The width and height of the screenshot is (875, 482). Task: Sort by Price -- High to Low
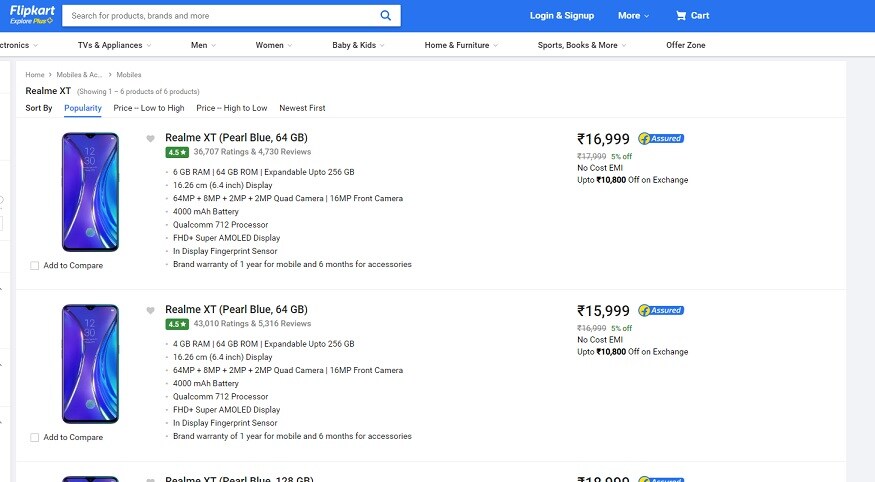click(232, 108)
